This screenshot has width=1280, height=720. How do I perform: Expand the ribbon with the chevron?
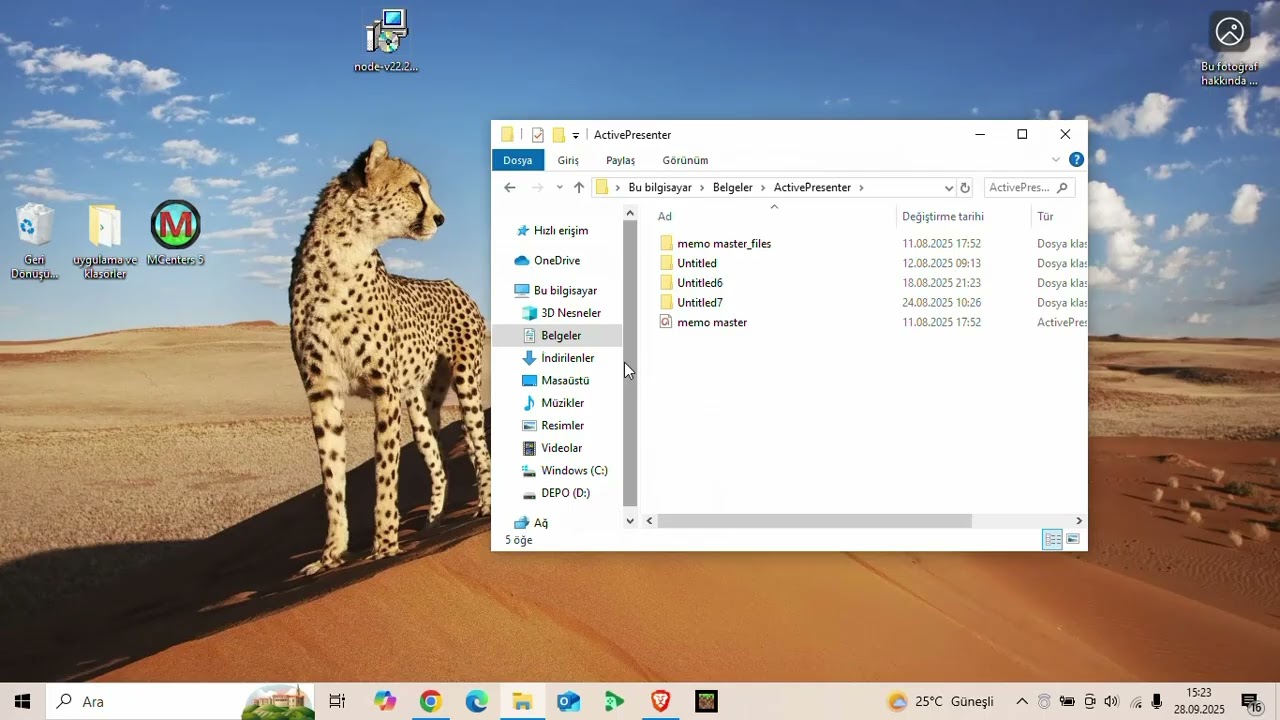coord(1056,160)
